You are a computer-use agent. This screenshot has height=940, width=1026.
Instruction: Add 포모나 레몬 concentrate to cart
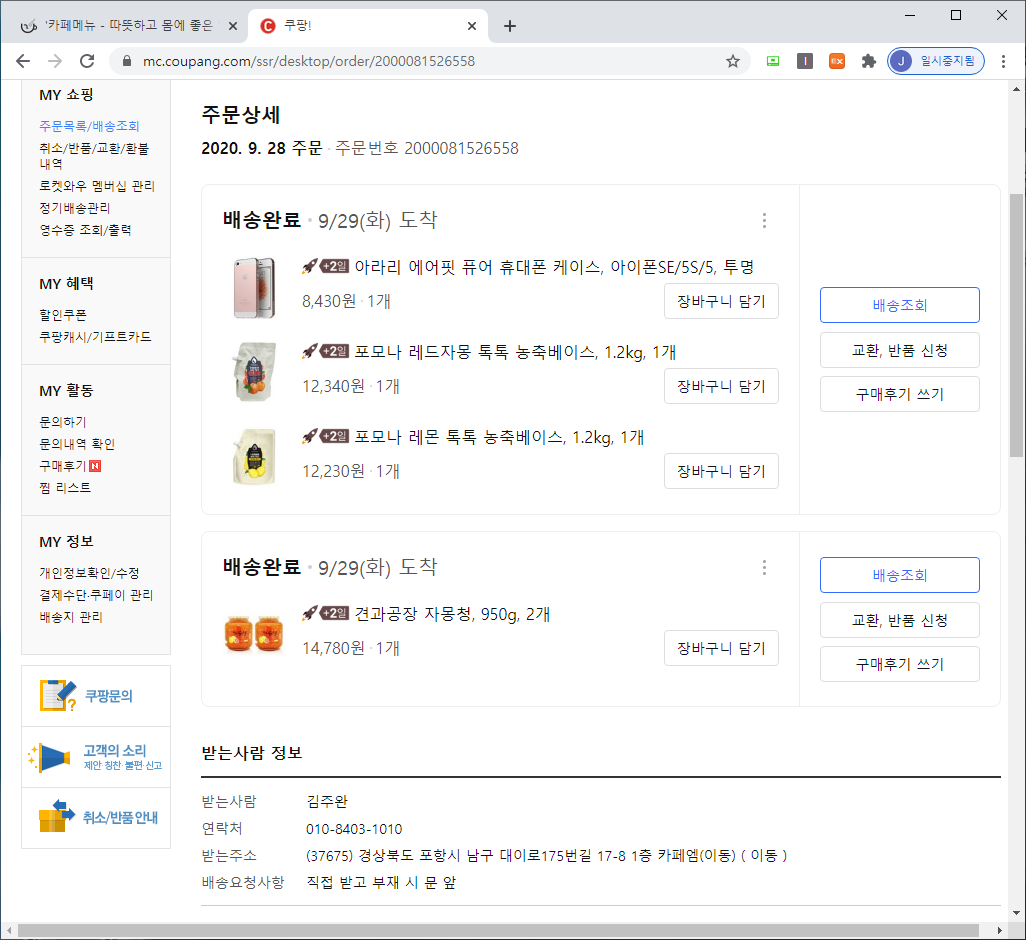[x=721, y=471]
